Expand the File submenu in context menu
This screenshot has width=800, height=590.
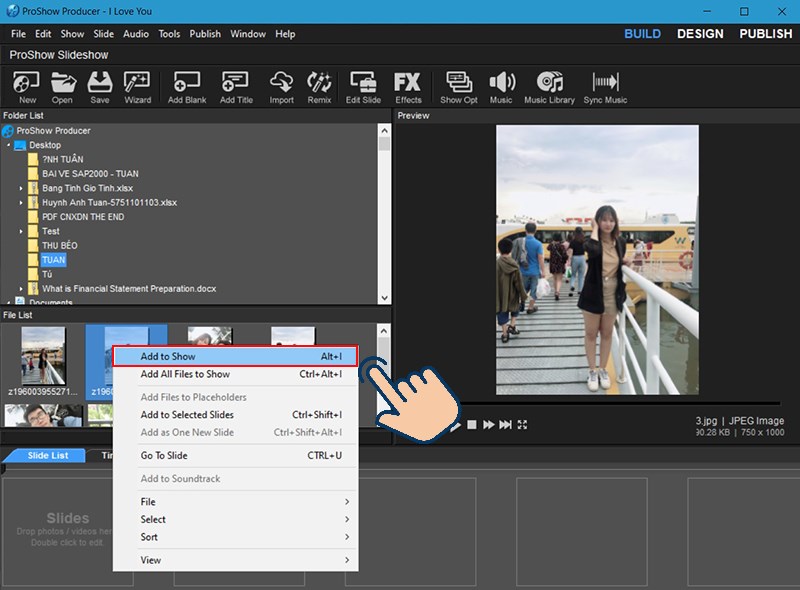(x=235, y=502)
